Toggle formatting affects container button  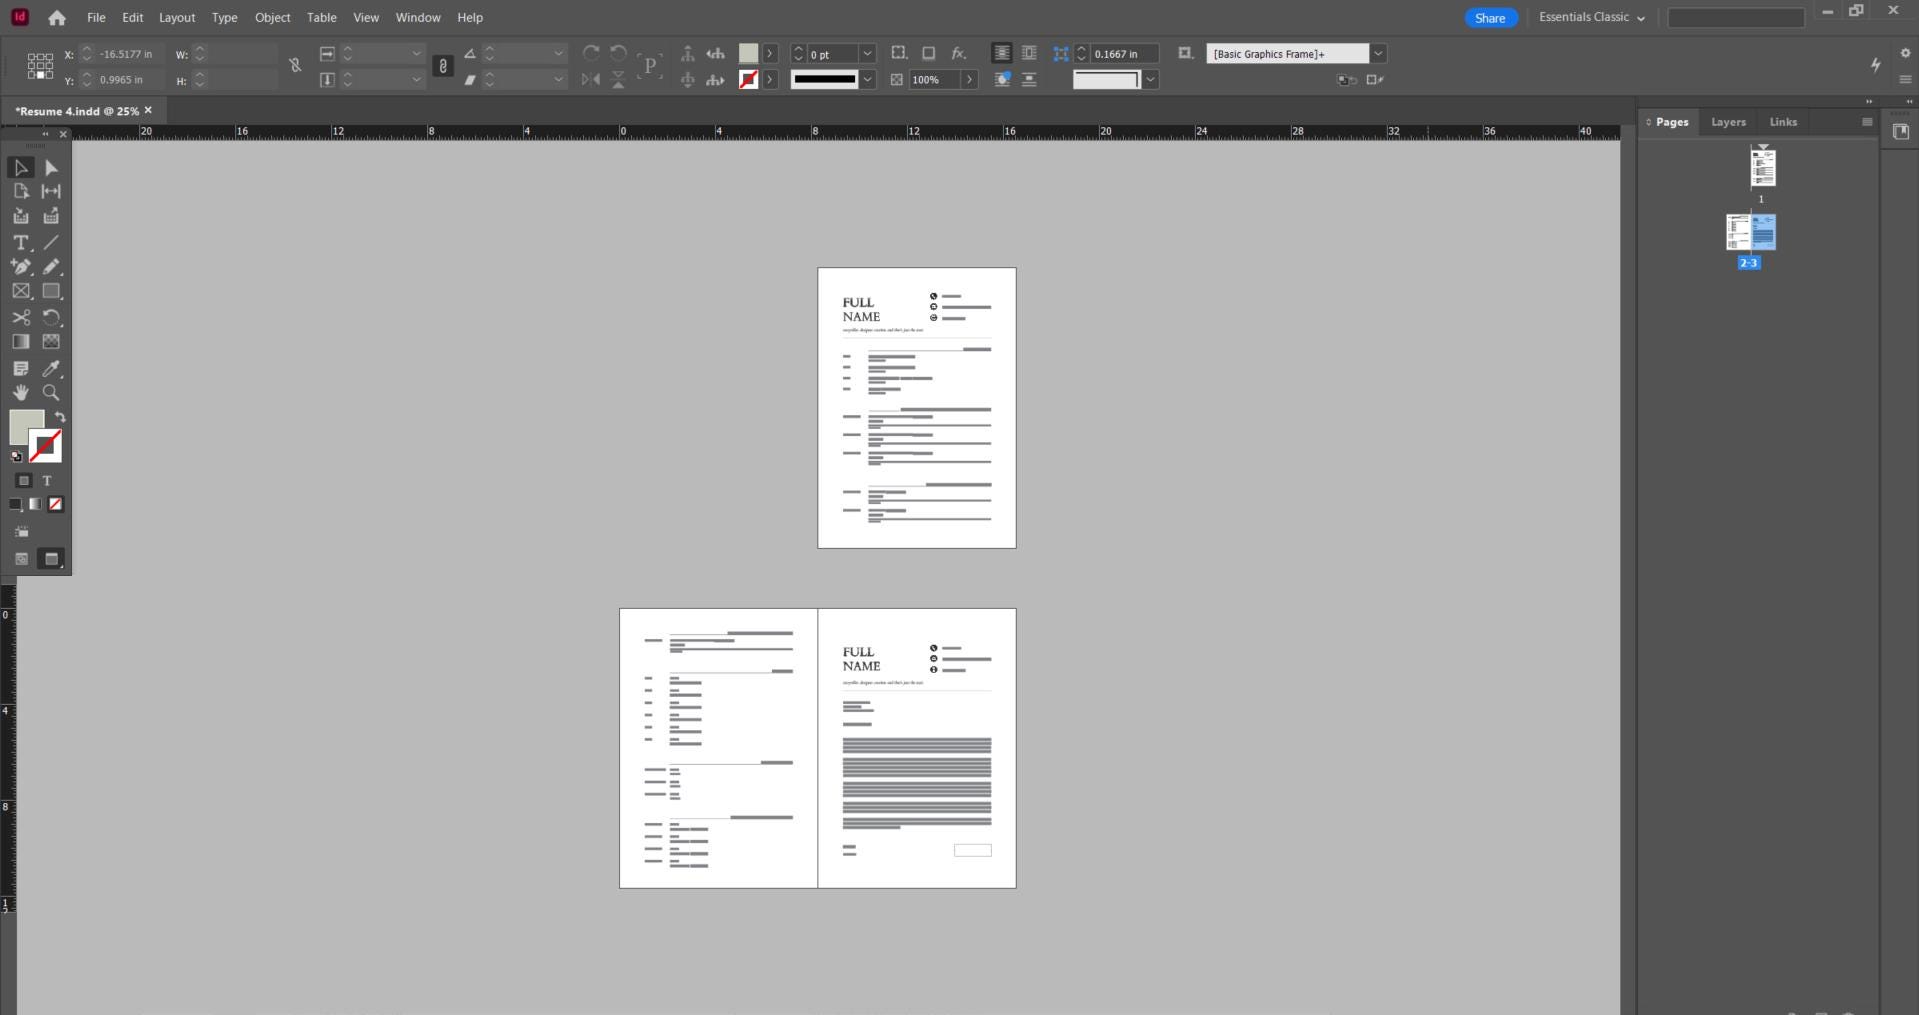coord(25,480)
